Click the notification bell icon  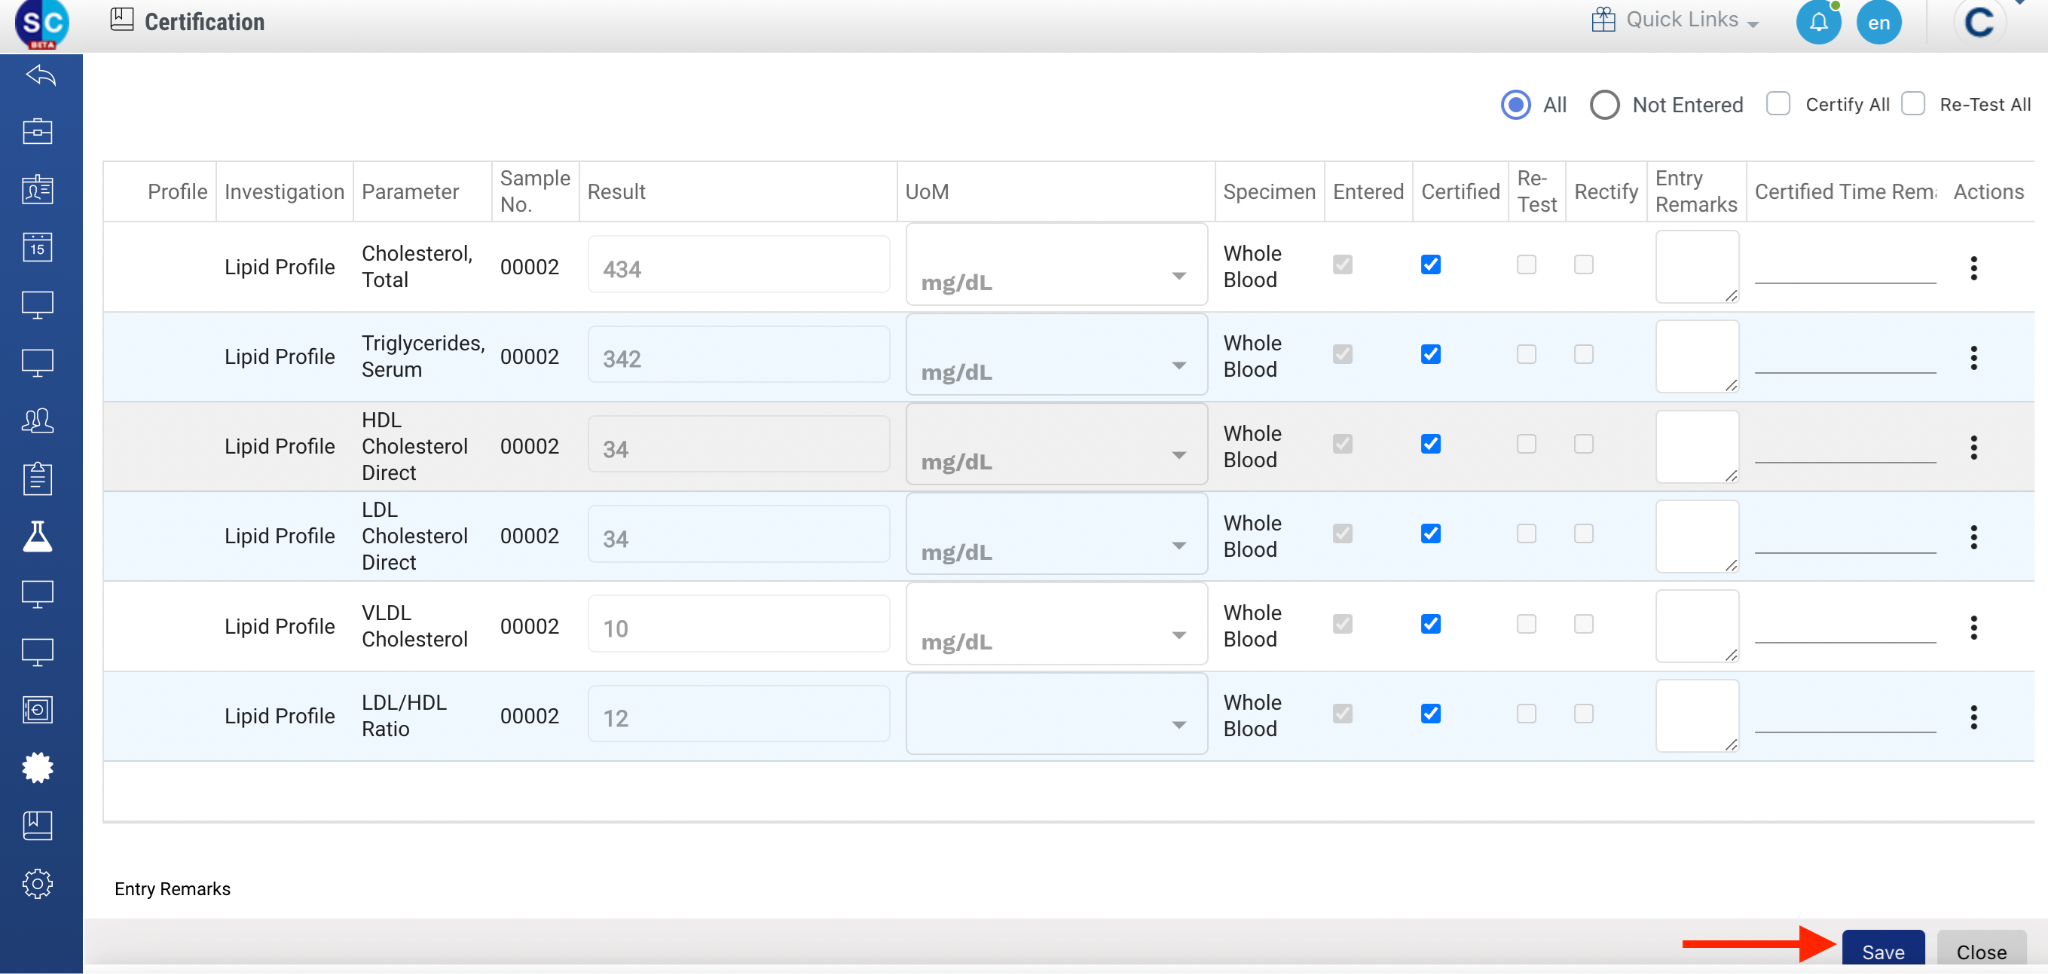click(x=1818, y=22)
